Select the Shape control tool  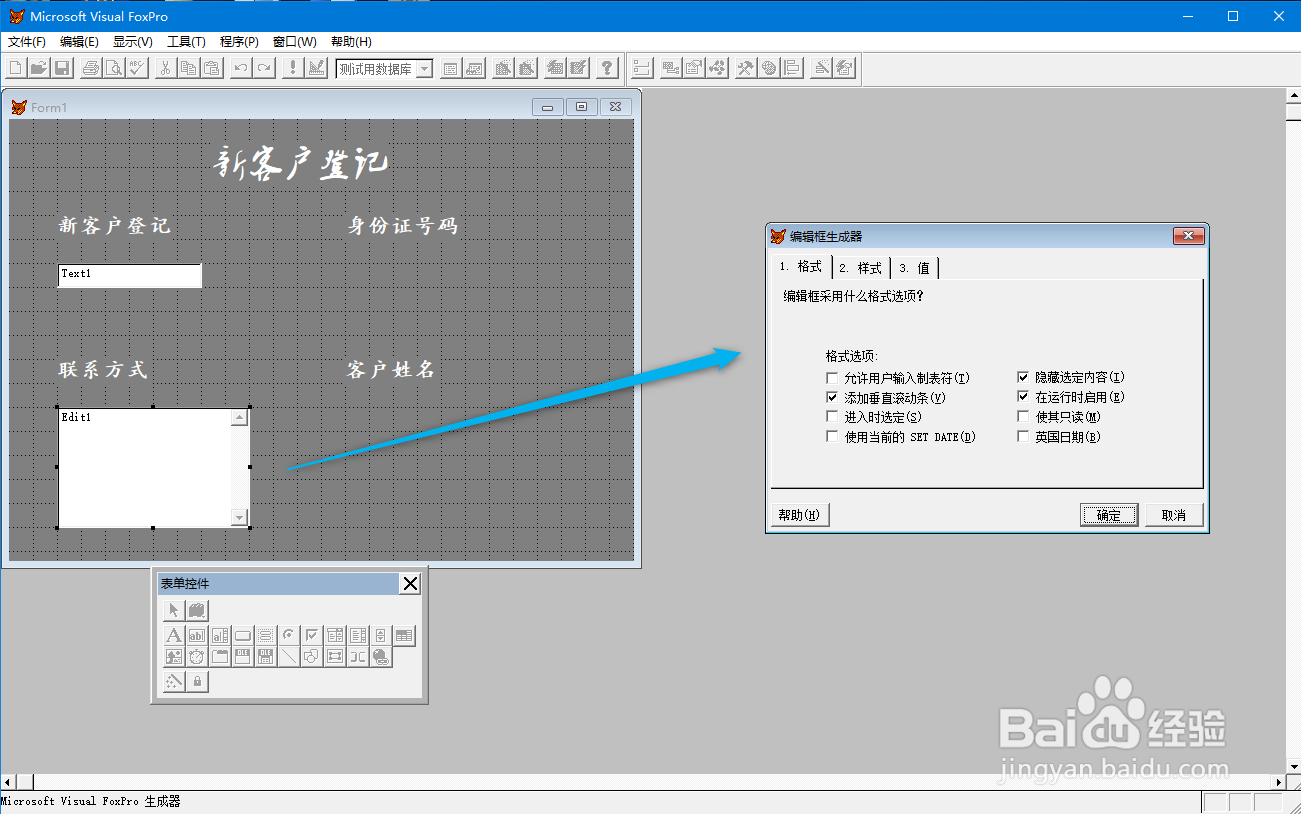coord(312,657)
